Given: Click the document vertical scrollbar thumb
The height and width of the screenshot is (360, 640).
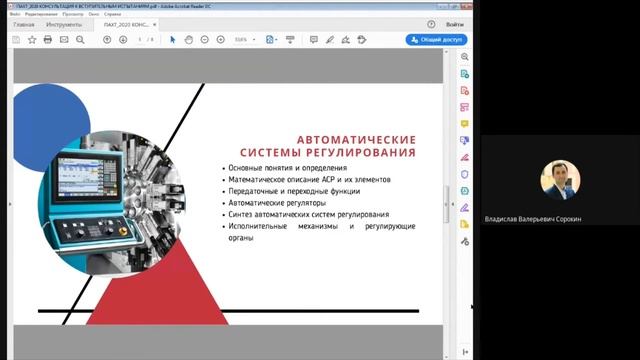Looking at the screenshot, I should (446, 204).
